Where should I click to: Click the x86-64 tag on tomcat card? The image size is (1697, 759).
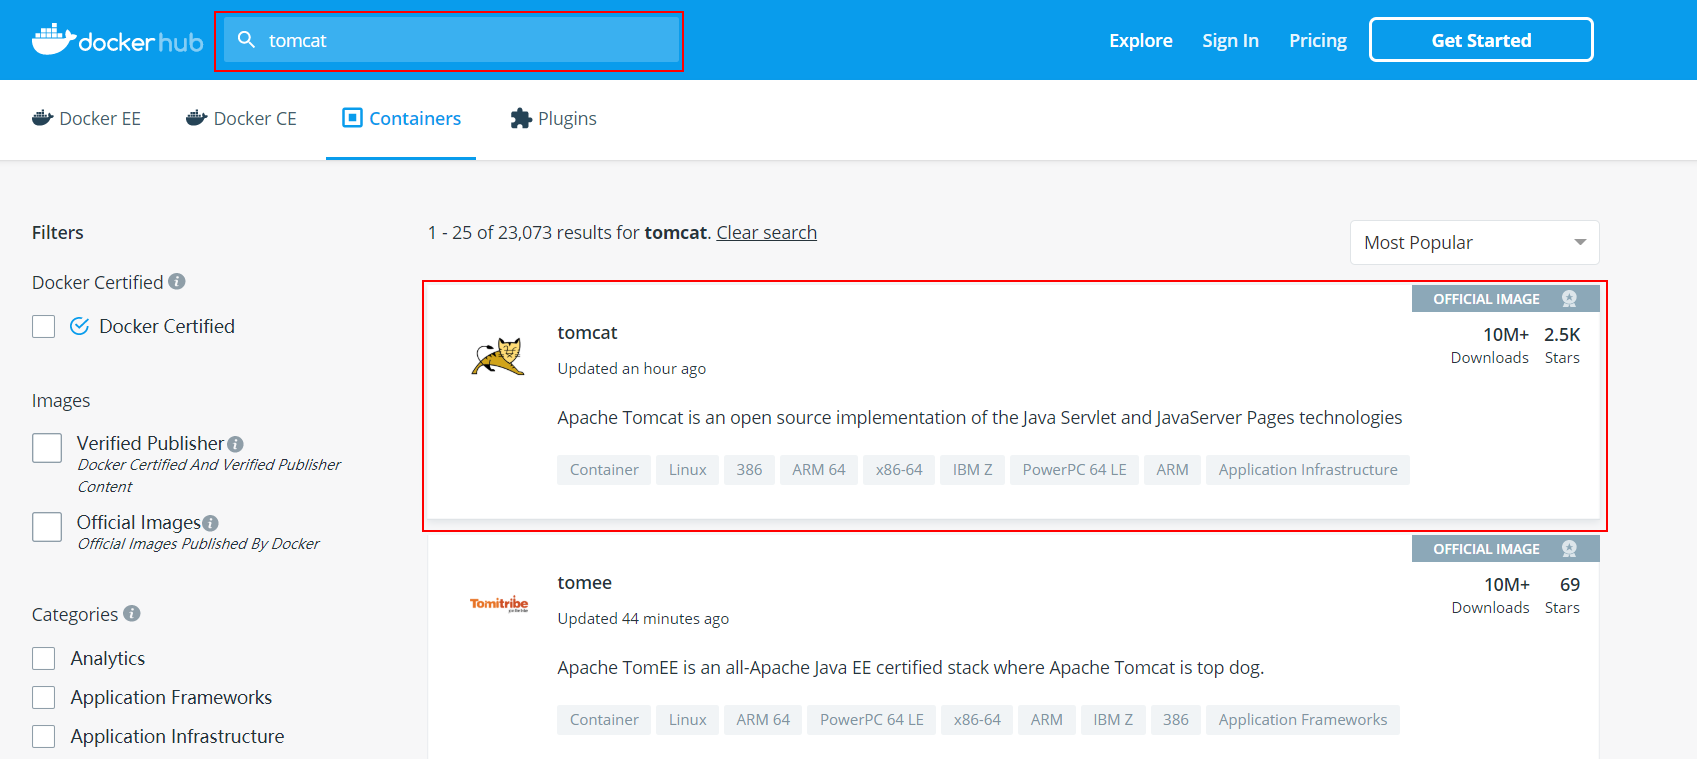coord(899,470)
